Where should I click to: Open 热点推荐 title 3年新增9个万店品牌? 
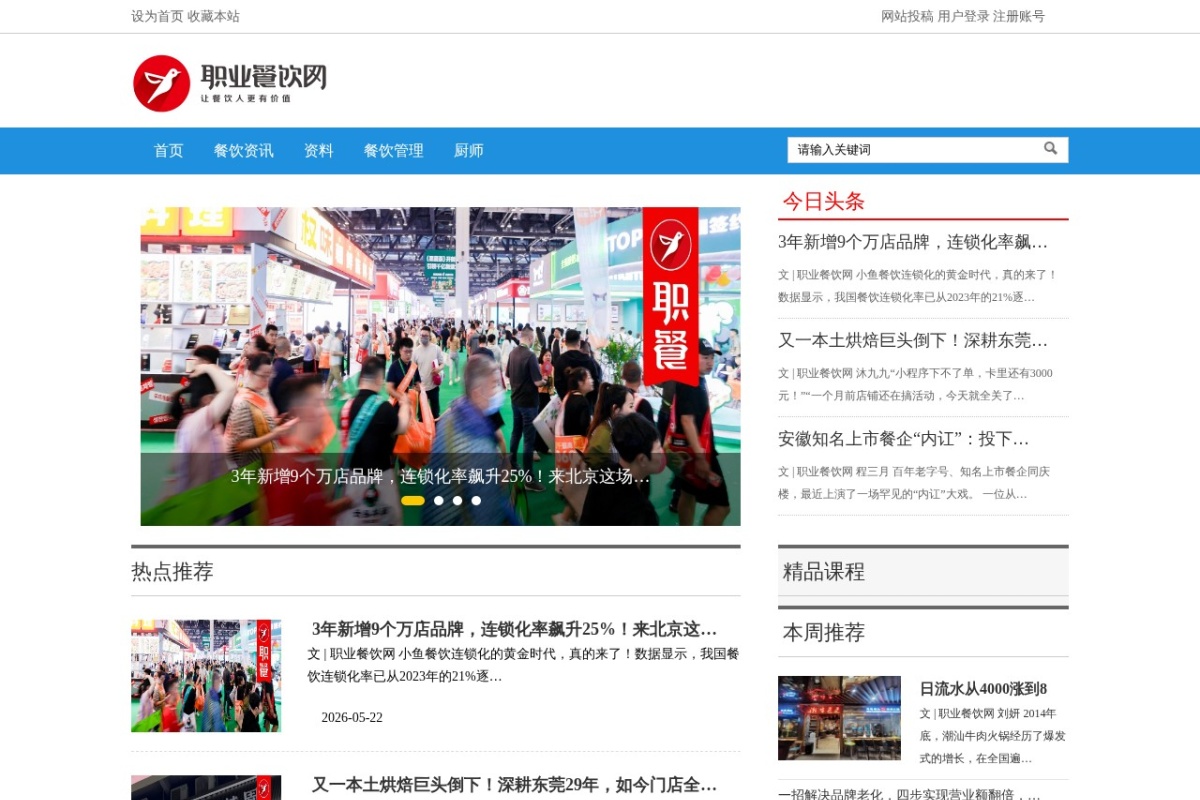[x=514, y=629]
